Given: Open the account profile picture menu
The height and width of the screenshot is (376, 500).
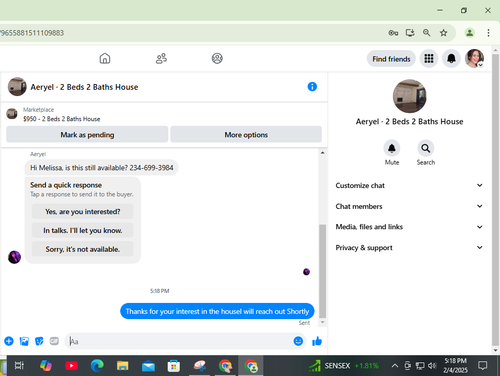Looking at the screenshot, I should [474, 58].
